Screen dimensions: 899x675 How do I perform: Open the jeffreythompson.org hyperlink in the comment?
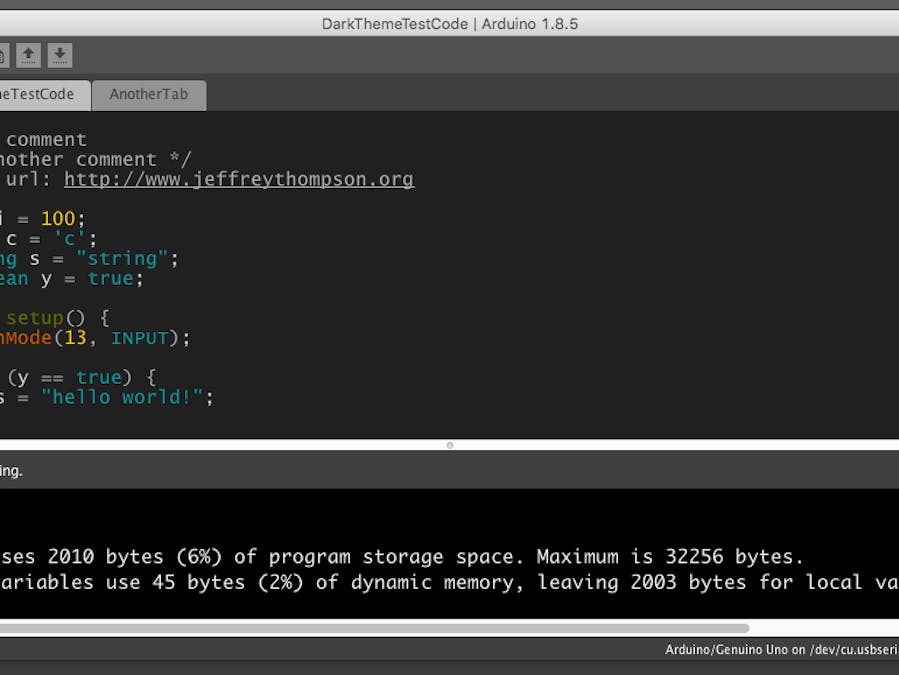(x=238, y=178)
